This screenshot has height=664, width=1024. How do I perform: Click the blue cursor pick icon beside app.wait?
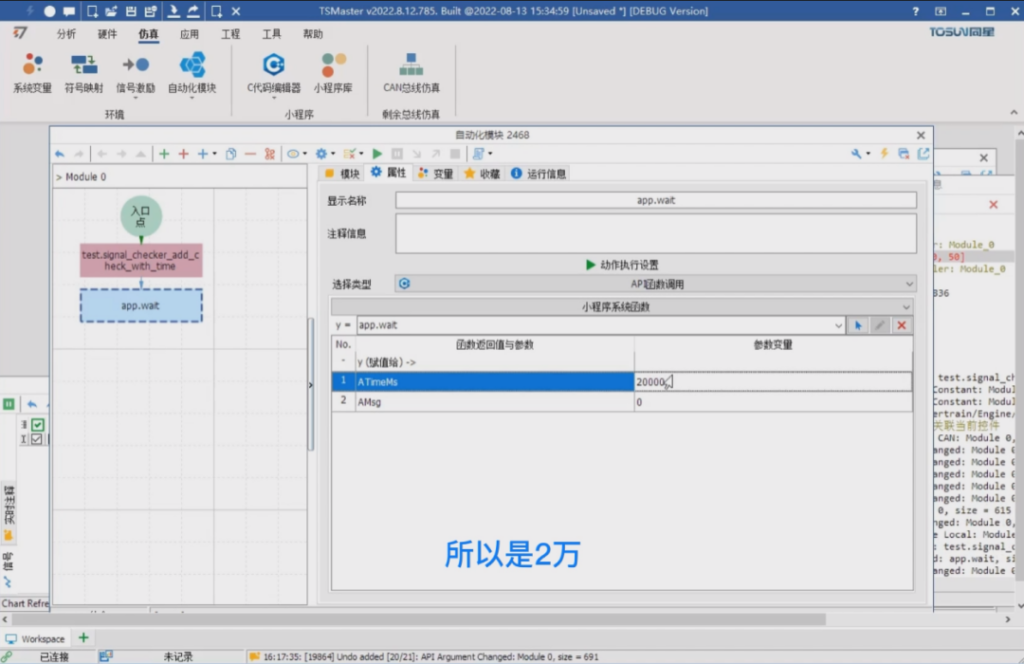coord(858,325)
